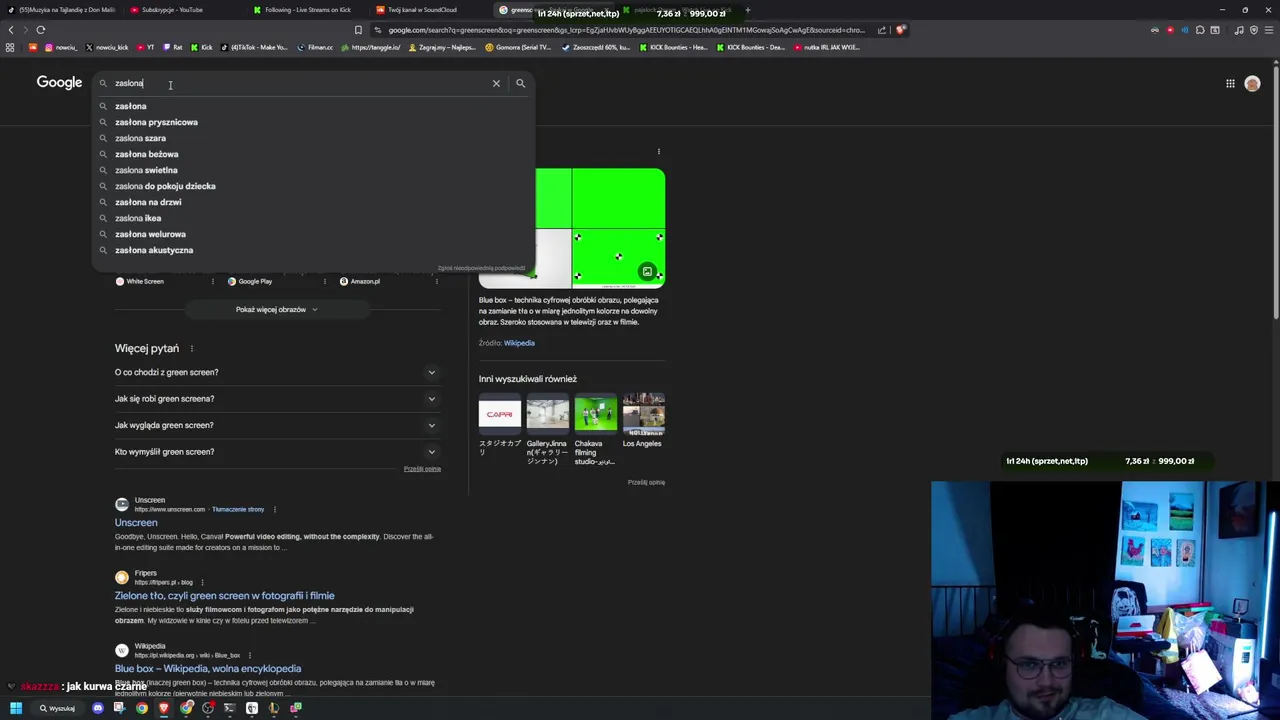Viewport: 1280px width, 720px height.
Task: Open the Filman.cc bookmark
Action: 315,47
